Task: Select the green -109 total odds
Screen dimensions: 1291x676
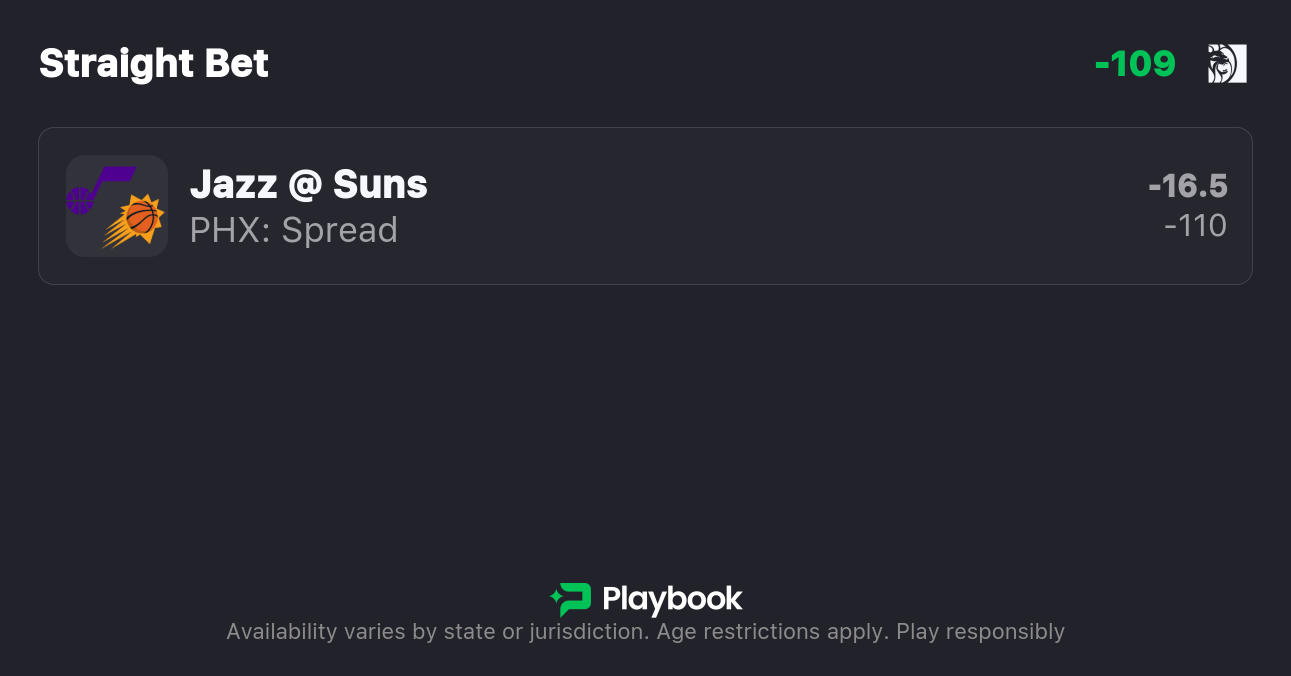Action: [x=1135, y=64]
